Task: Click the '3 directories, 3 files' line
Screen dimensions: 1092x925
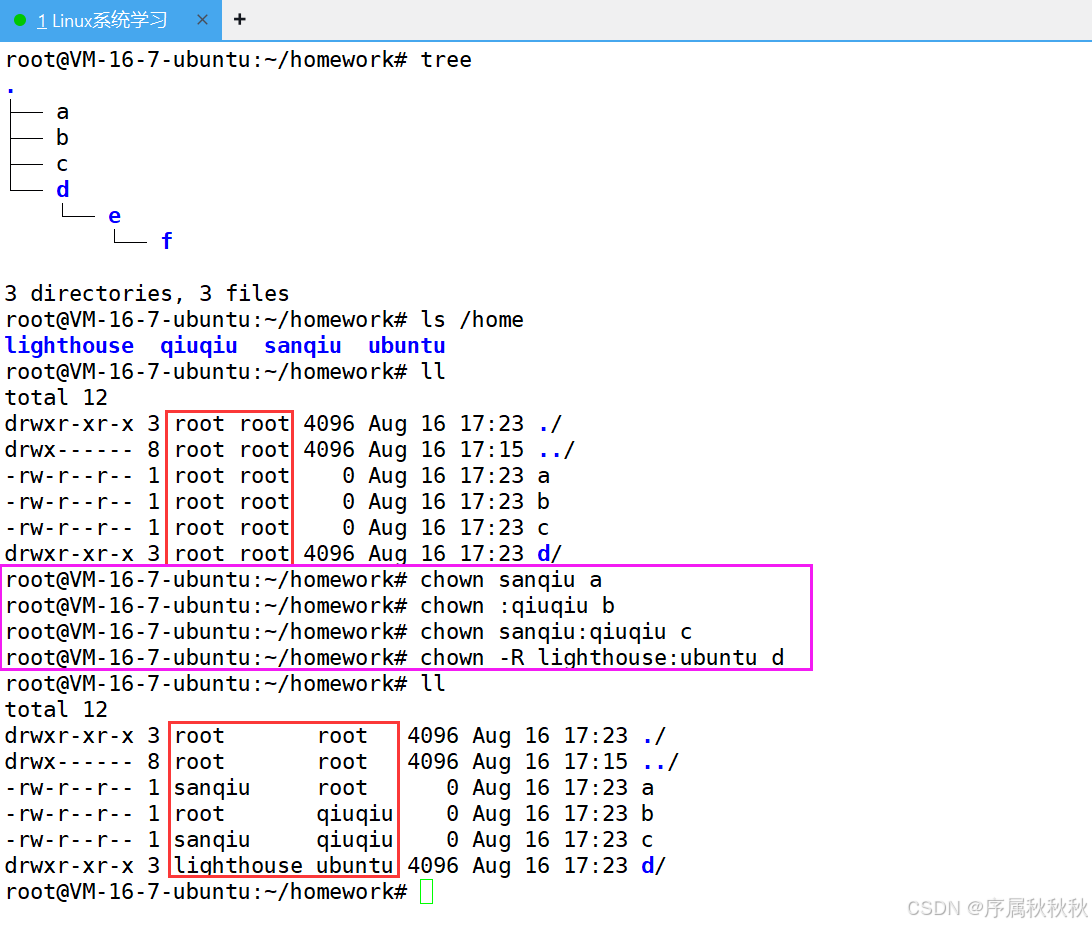Action: (x=147, y=293)
